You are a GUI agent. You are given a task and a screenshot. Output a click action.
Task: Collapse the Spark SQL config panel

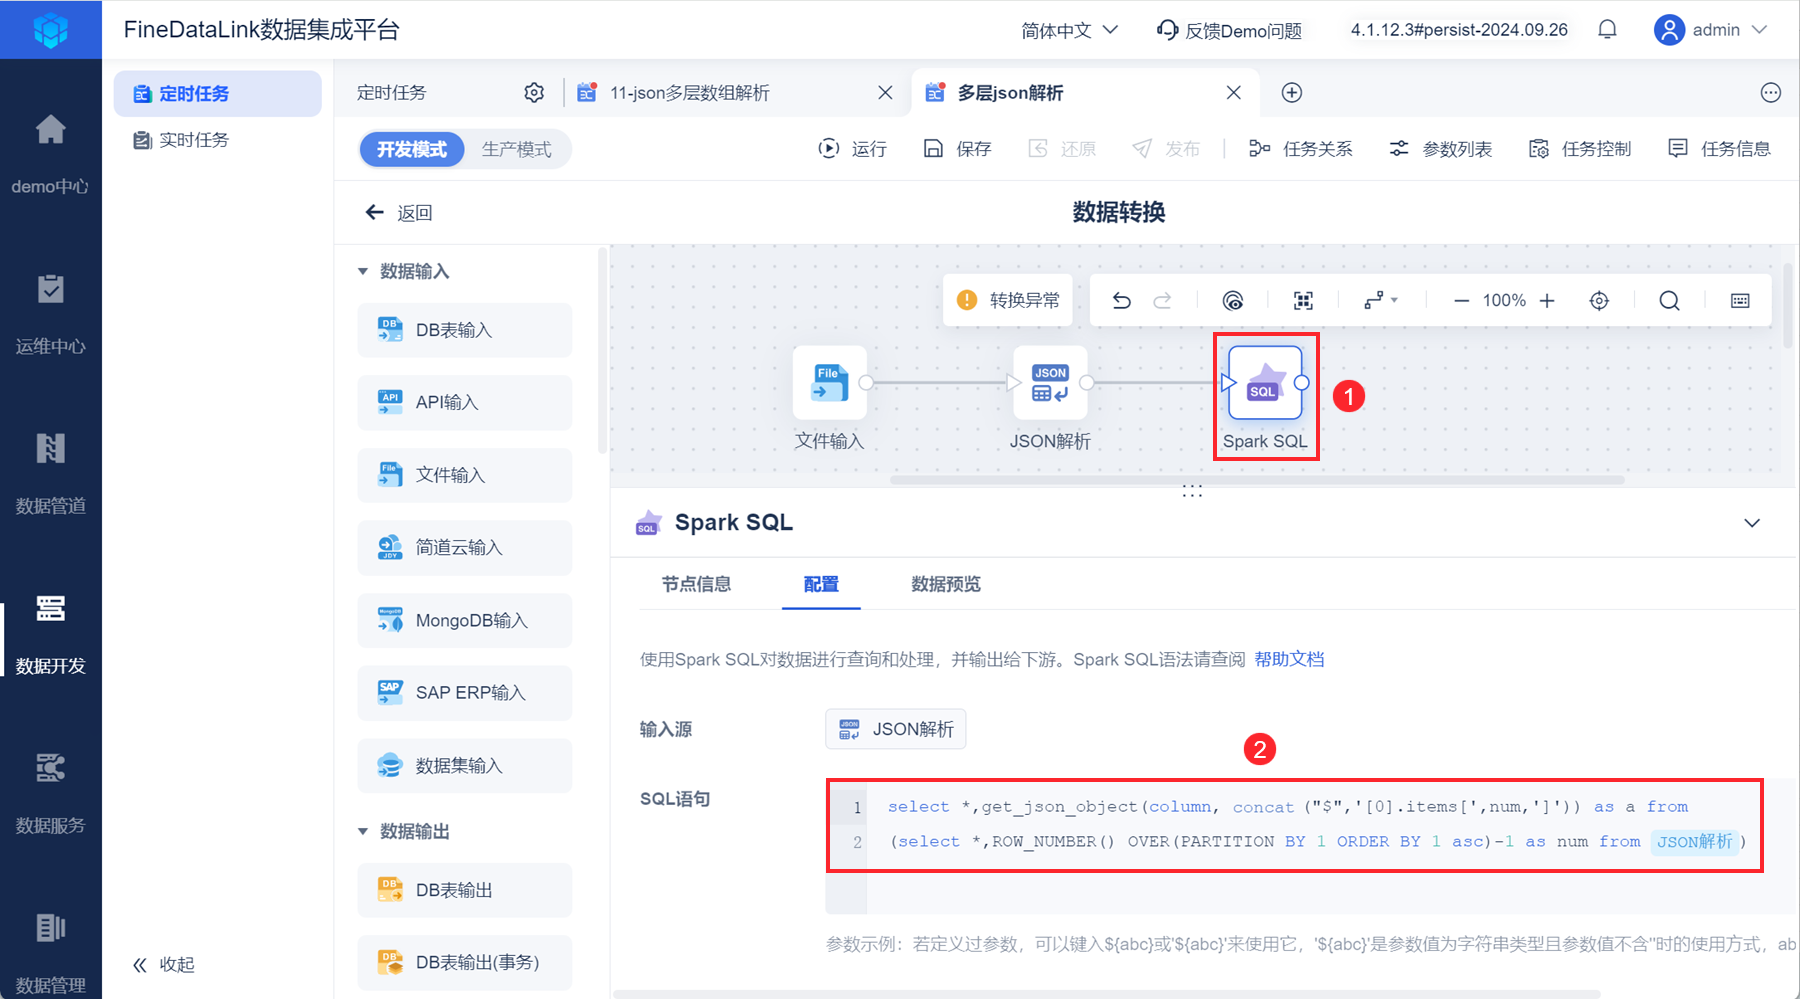[1752, 523]
